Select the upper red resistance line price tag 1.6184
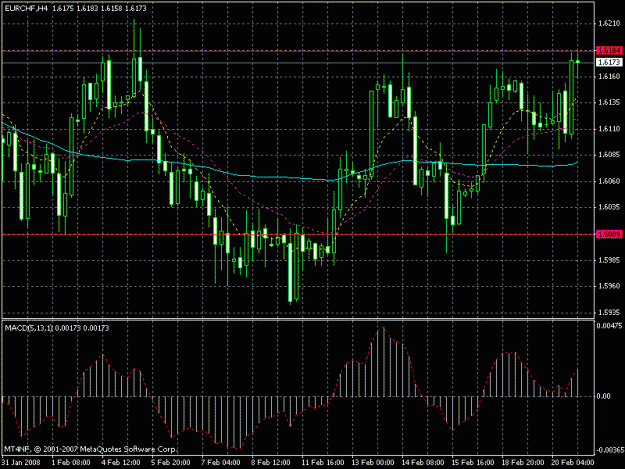Image resolution: width=625 pixels, height=469 pixels. point(609,51)
